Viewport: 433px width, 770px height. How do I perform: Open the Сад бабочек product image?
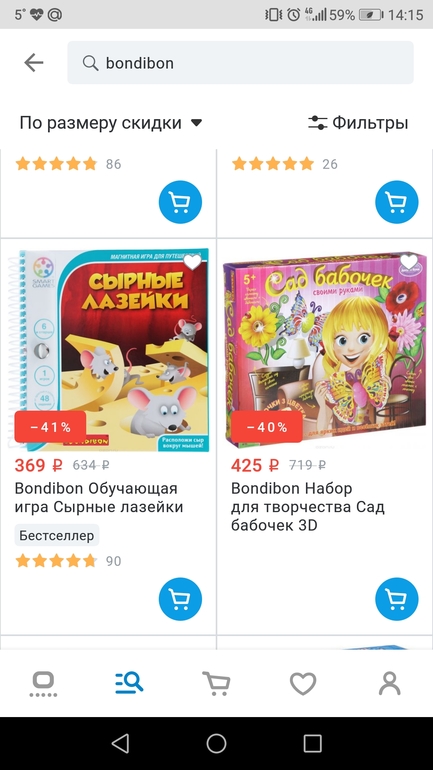[x=324, y=350]
